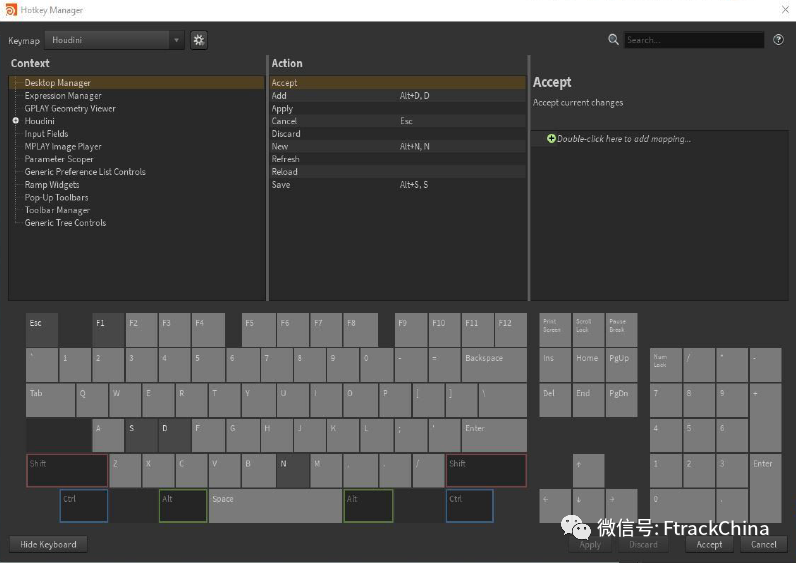Click the S key on virtual keyboard
796x563 pixels.
coord(141,435)
